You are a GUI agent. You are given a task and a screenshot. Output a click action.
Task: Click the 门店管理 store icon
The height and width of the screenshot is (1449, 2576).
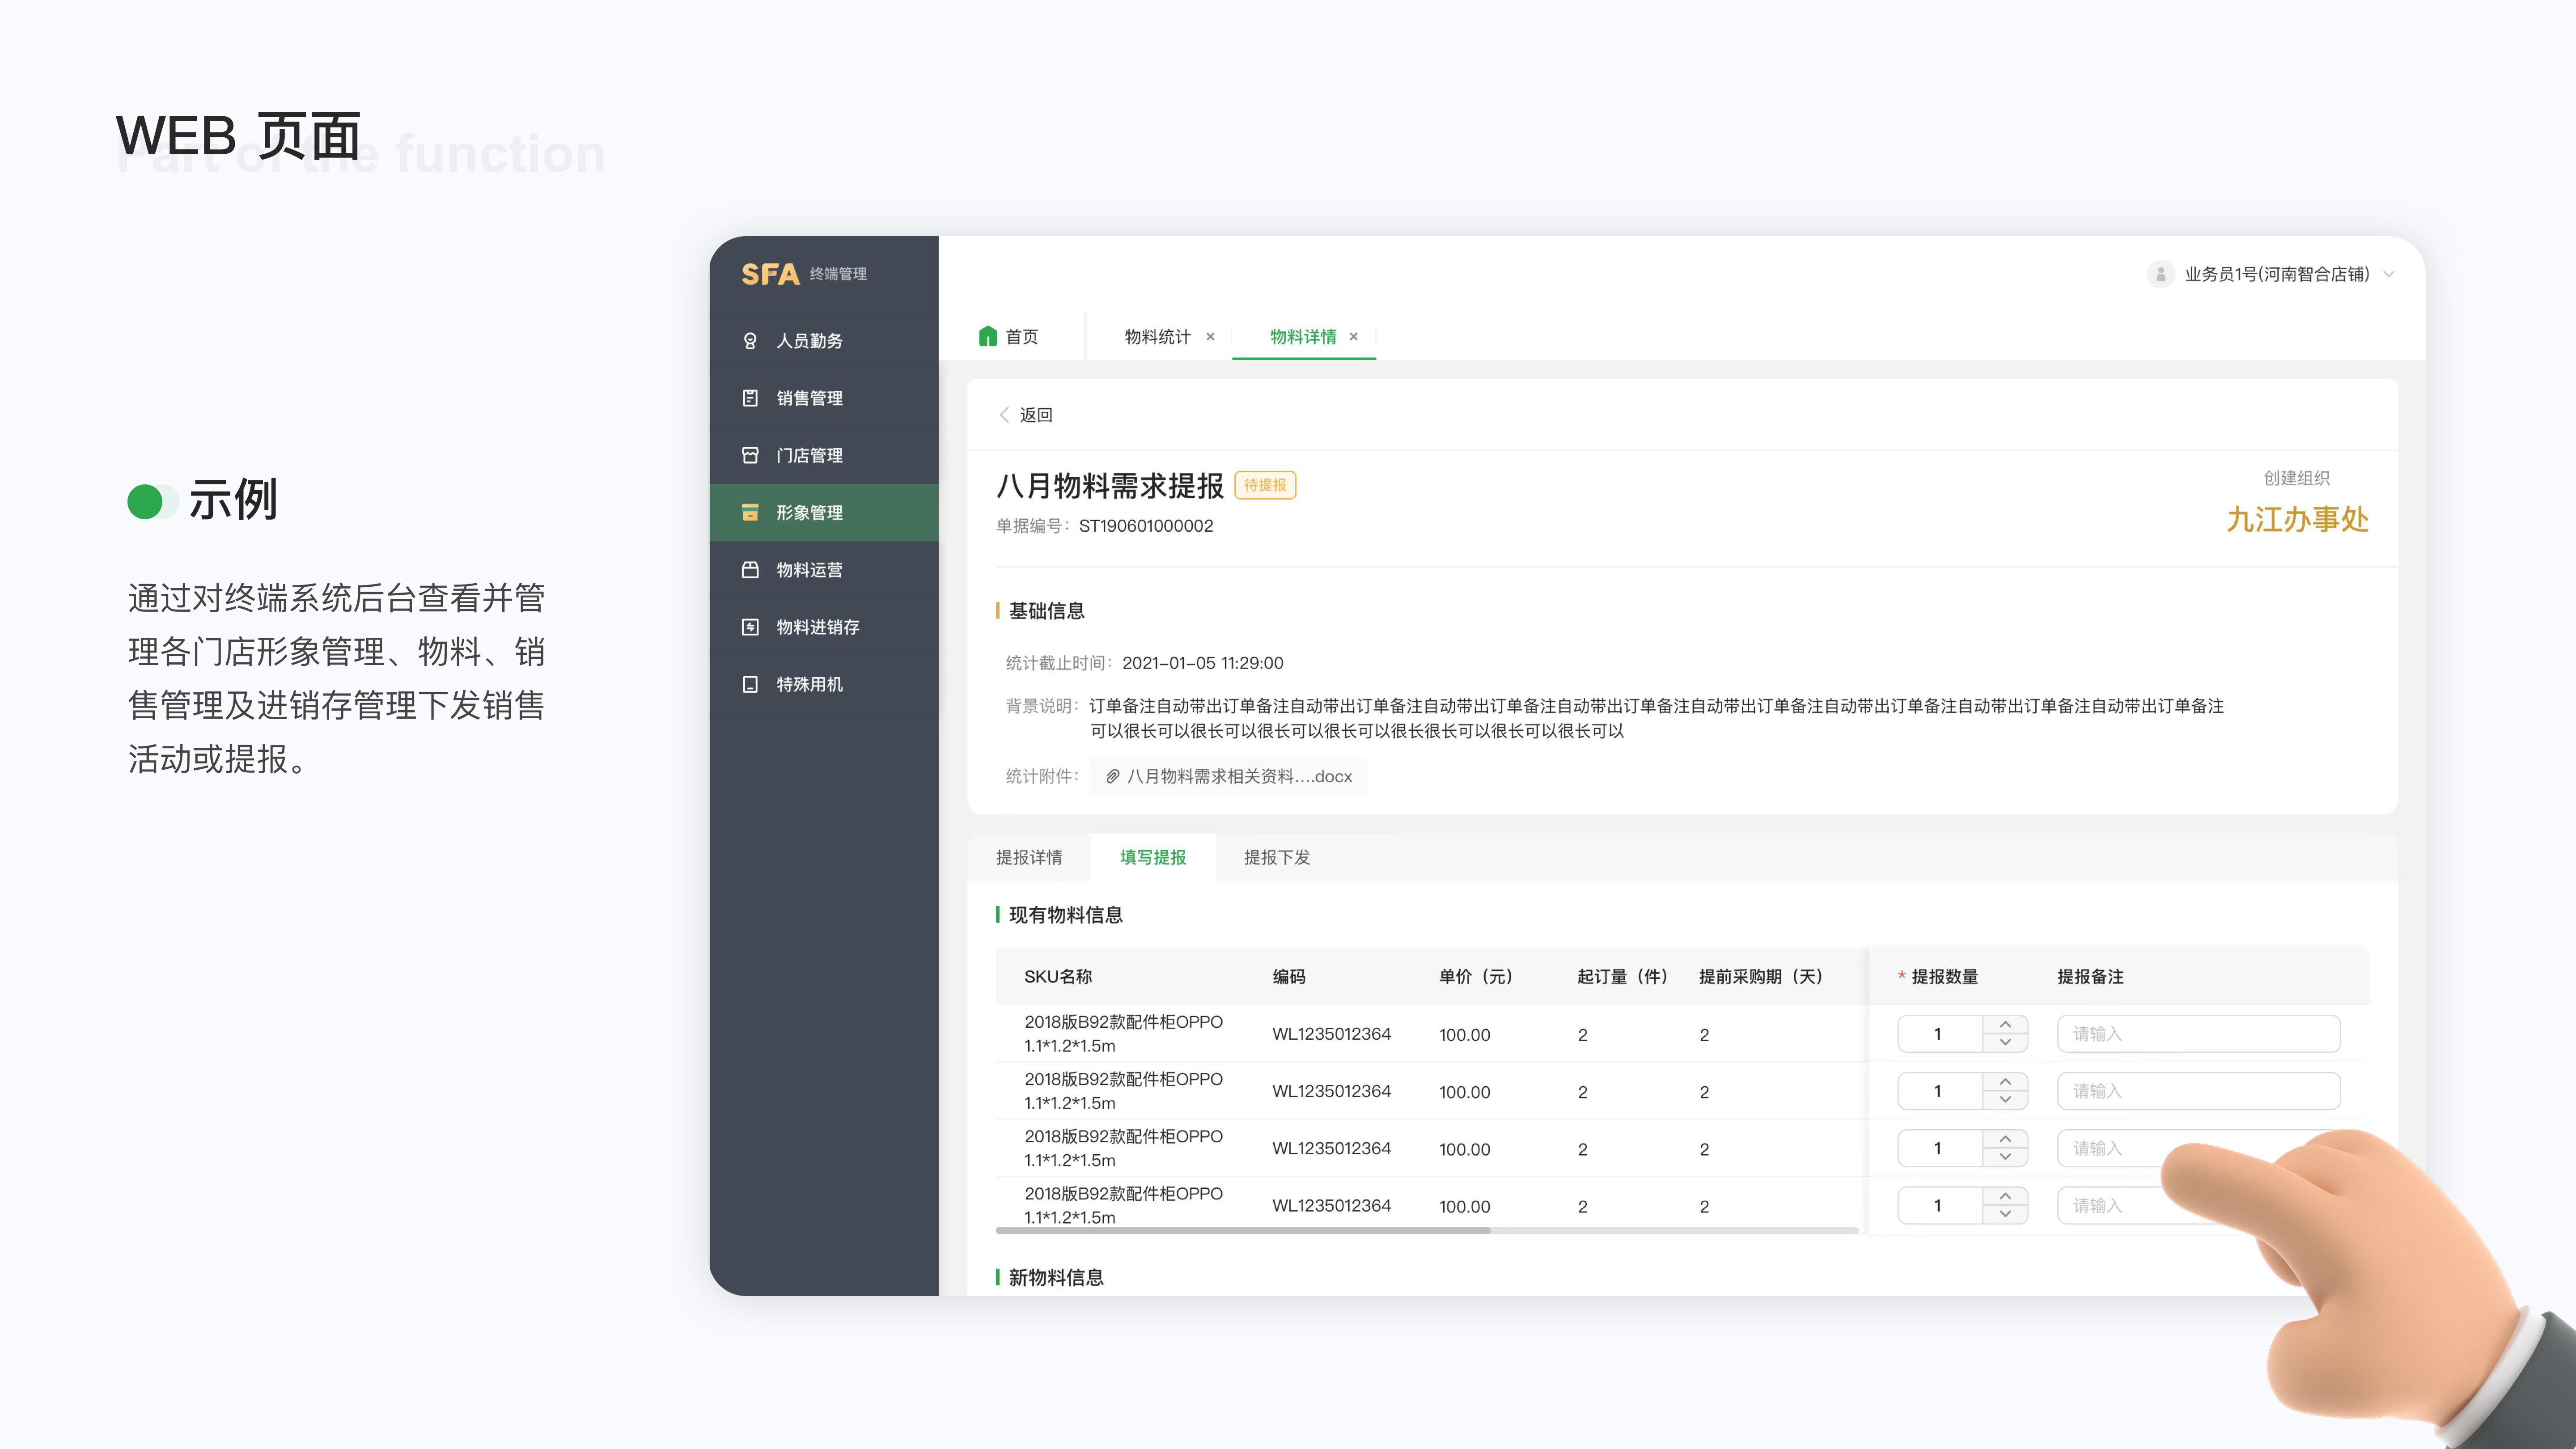click(750, 455)
